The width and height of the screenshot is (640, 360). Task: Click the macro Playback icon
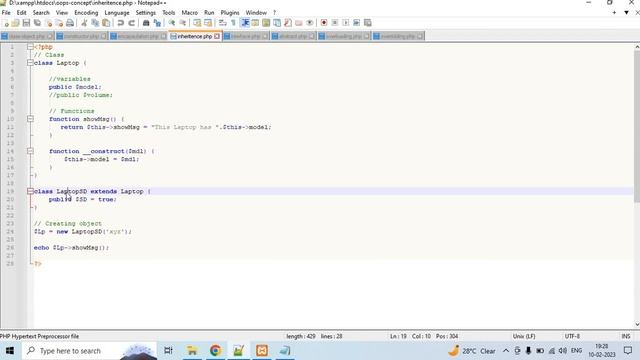(x=345, y=23)
